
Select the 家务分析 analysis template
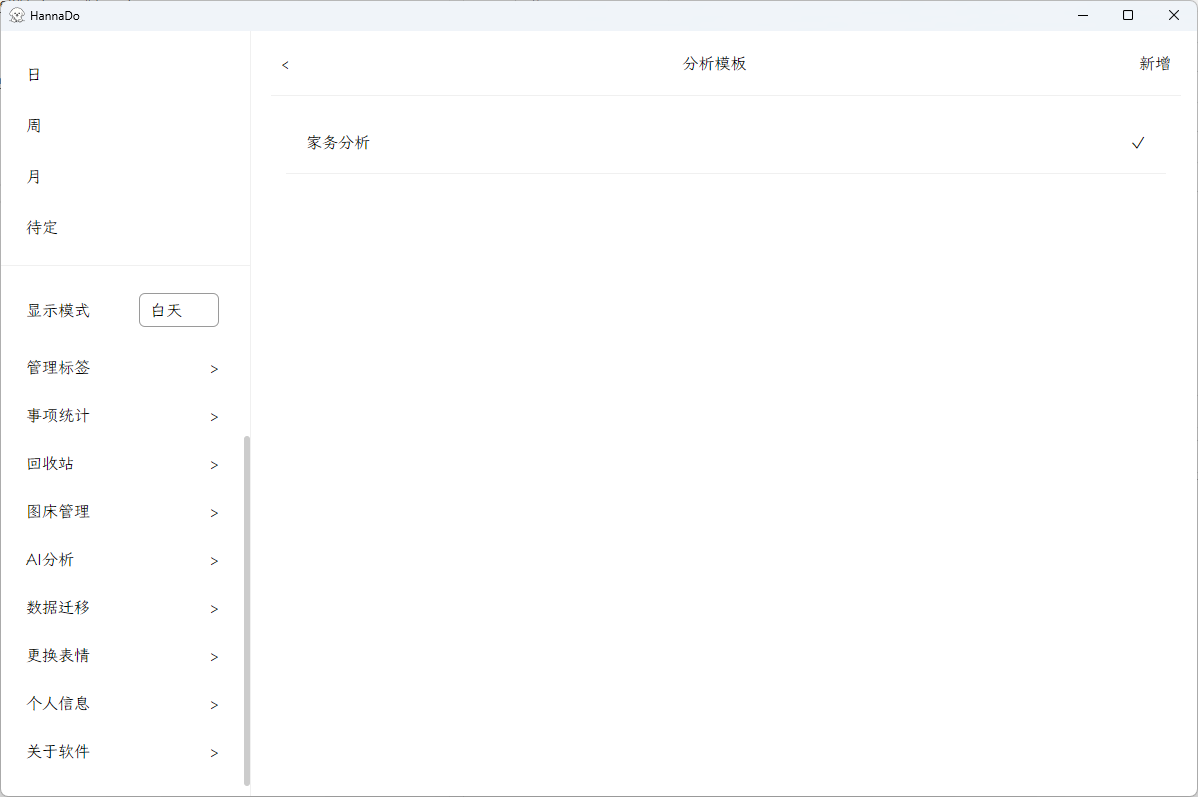(x=337, y=143)
